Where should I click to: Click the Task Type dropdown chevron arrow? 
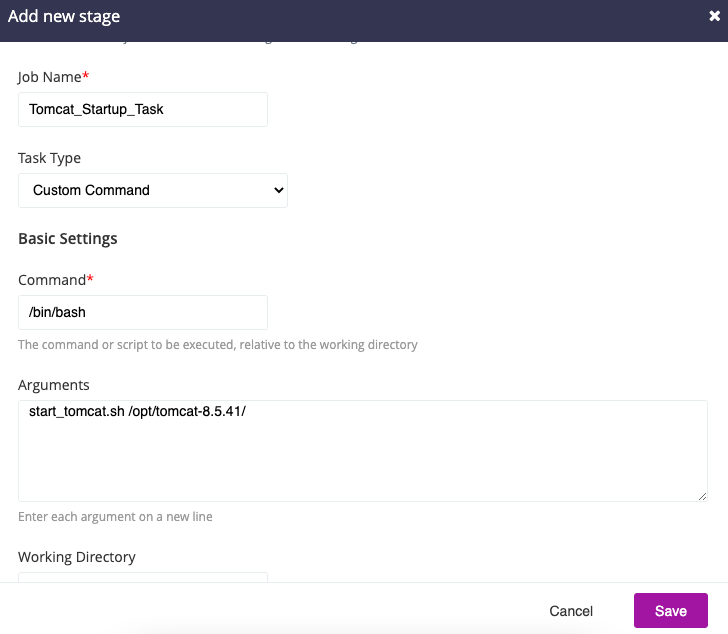click(278, 190)
